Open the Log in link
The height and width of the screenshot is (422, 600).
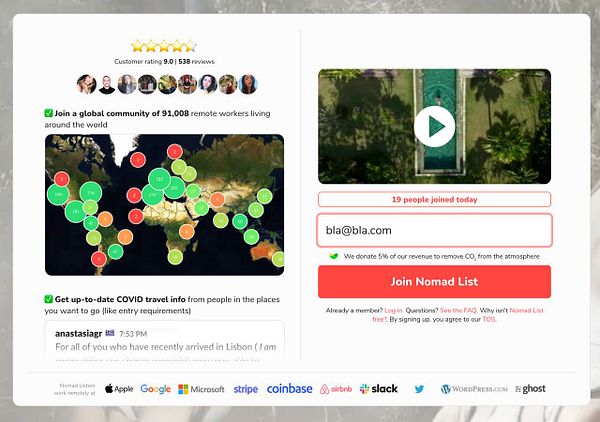[393, 310]
